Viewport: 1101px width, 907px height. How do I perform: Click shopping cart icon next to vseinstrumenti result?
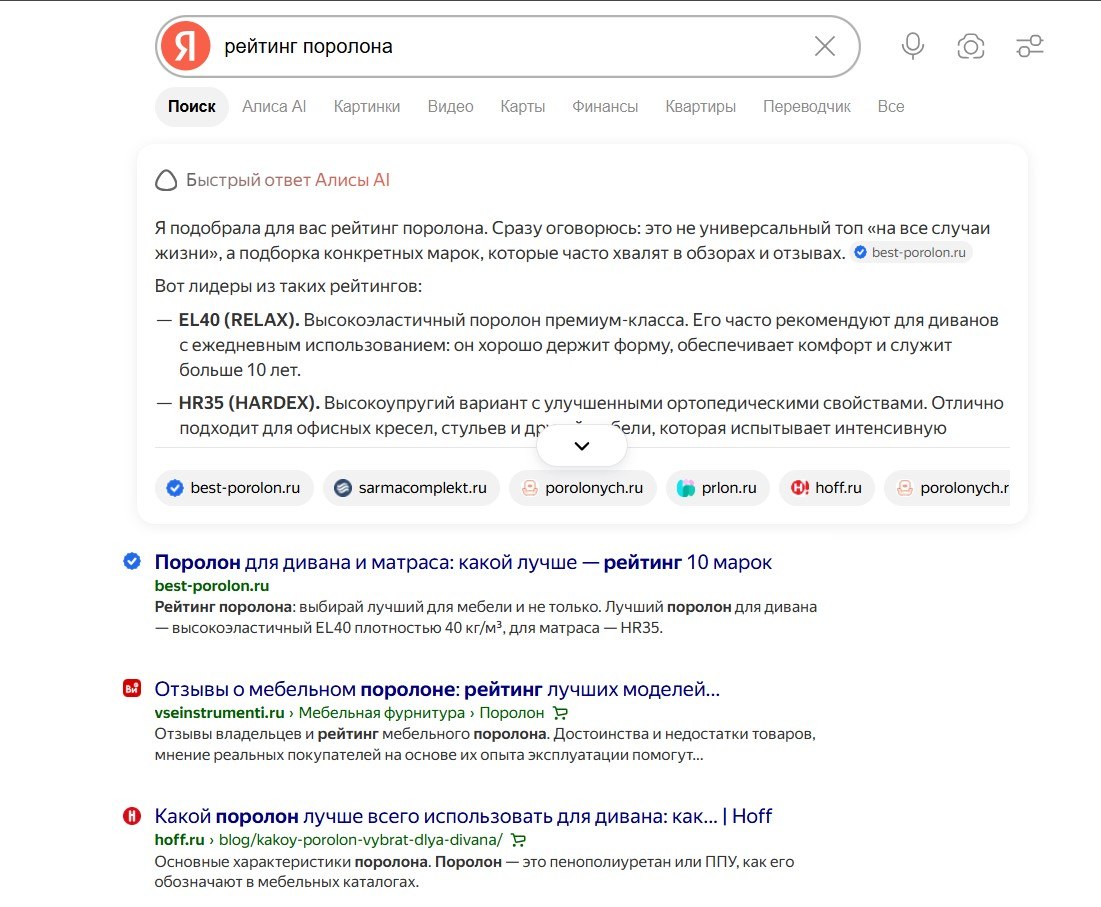point(560,713)
